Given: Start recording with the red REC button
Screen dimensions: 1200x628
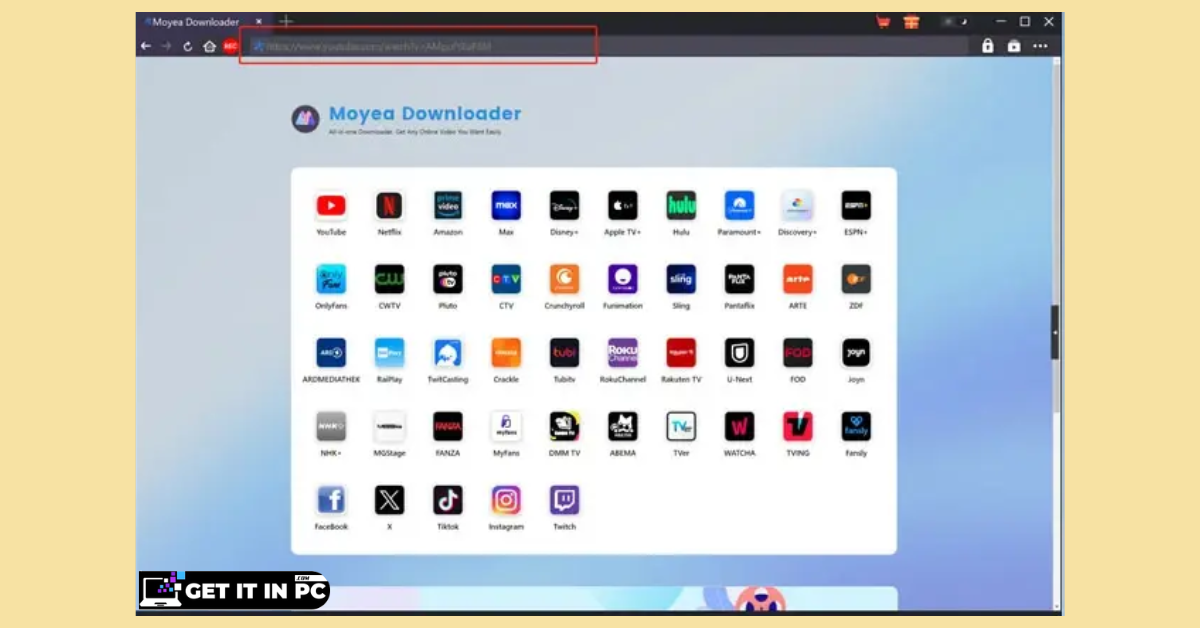Looking at the screenshot, I should (x=231, y=46).
